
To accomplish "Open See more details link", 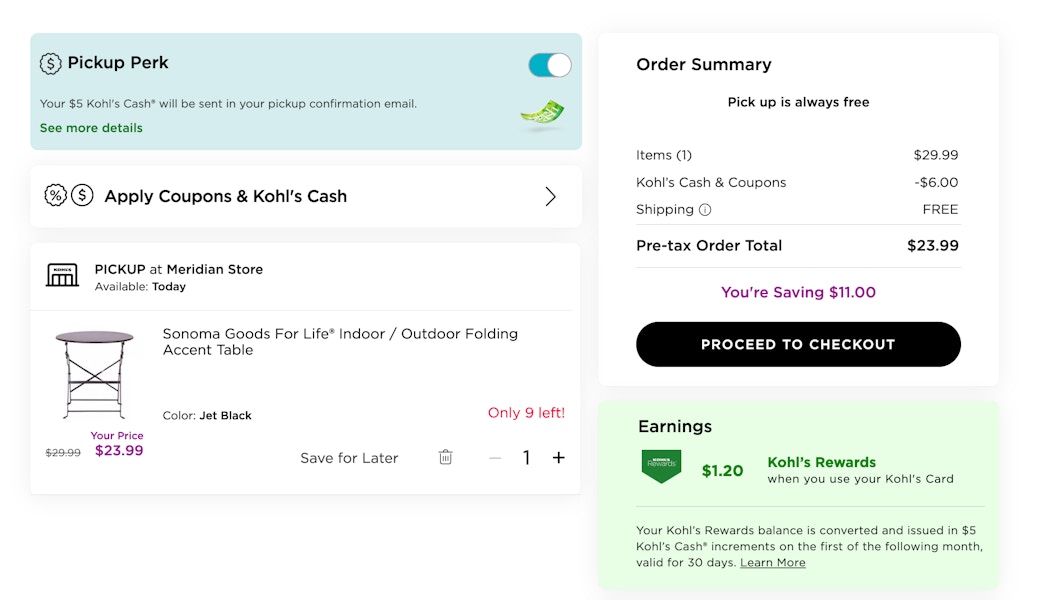I will [x=91, y=128].
